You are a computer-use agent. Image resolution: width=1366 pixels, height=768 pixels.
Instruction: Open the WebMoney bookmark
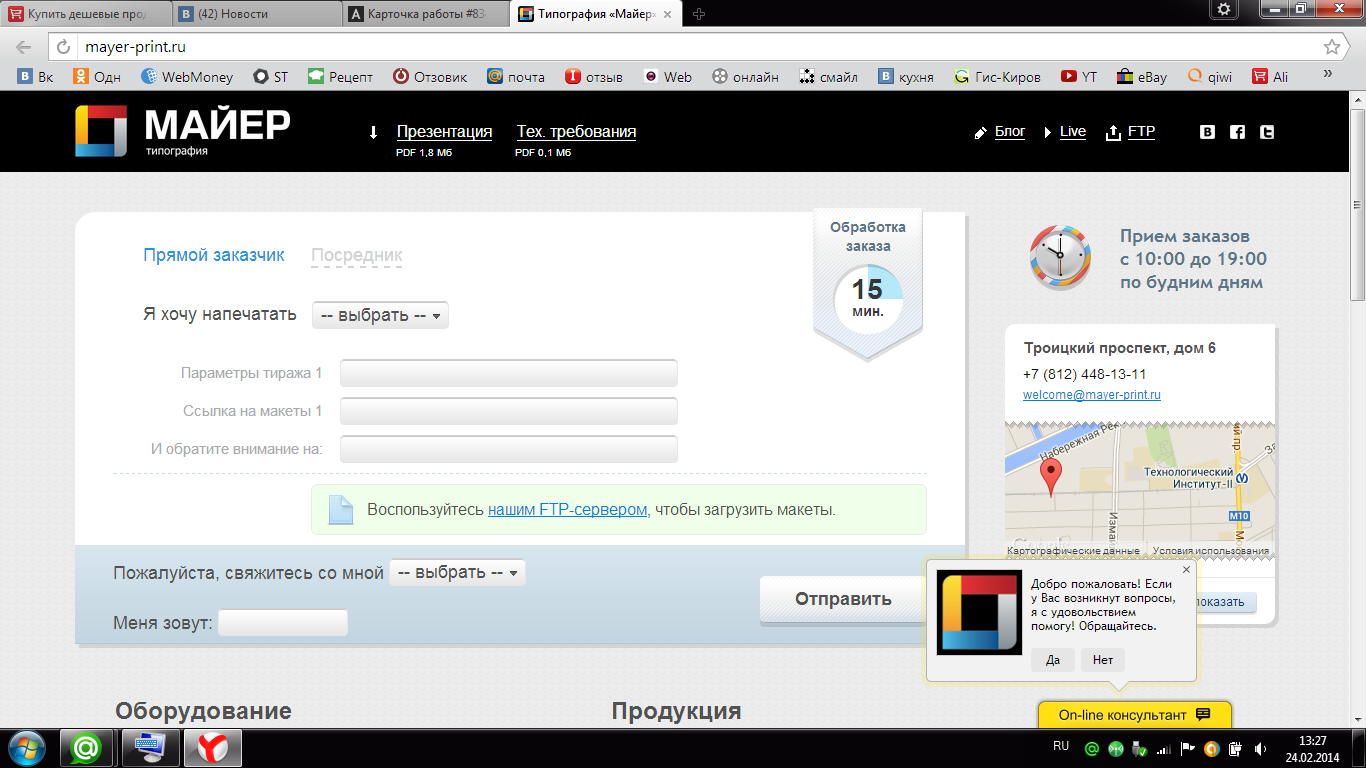tap(187, 76)
